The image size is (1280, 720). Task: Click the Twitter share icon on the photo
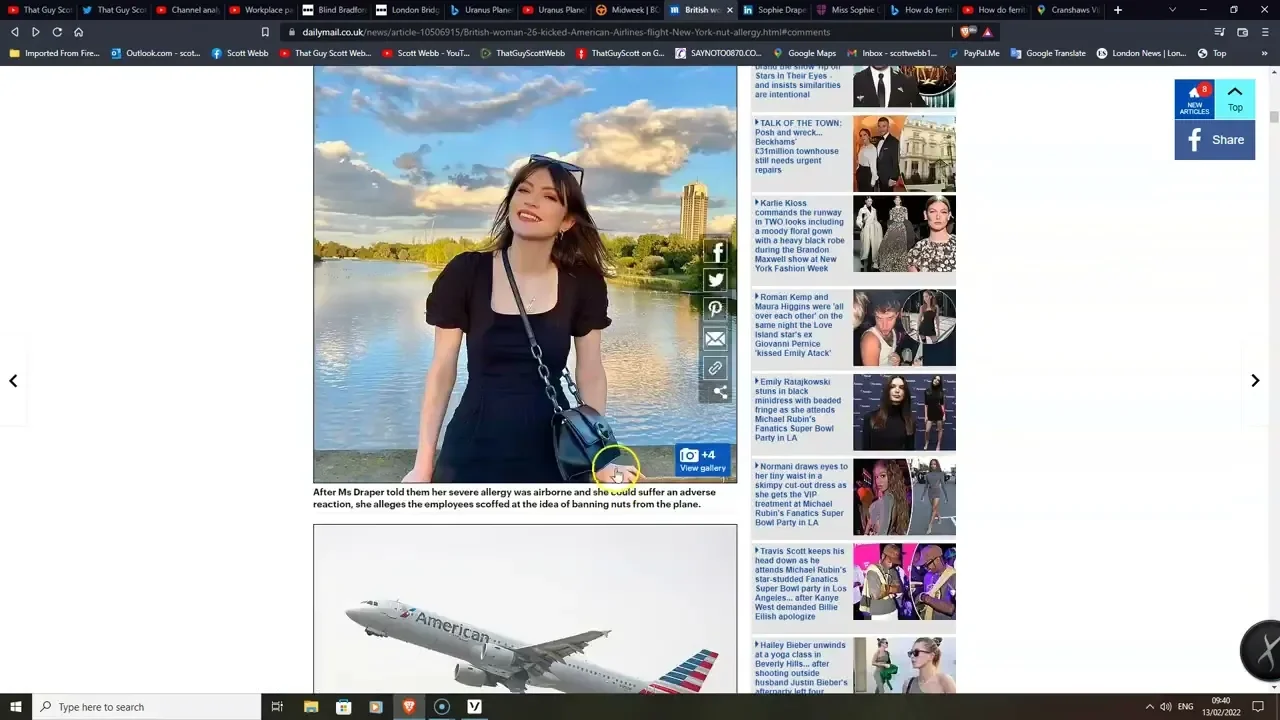715,281
